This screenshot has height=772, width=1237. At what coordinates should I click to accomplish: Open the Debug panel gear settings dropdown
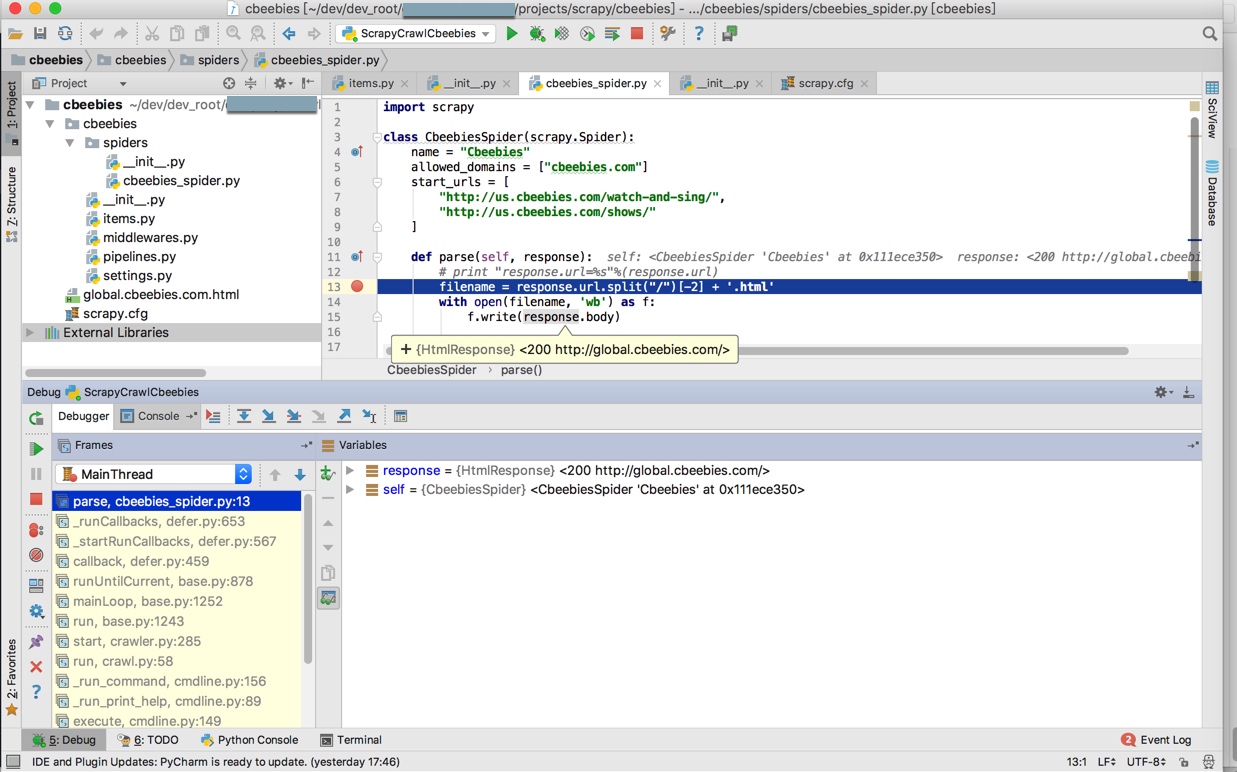point(1163,392)
